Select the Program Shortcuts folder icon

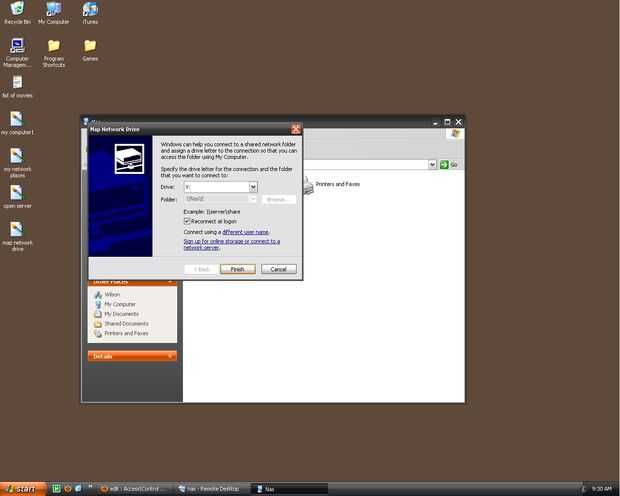pos(54,53)
